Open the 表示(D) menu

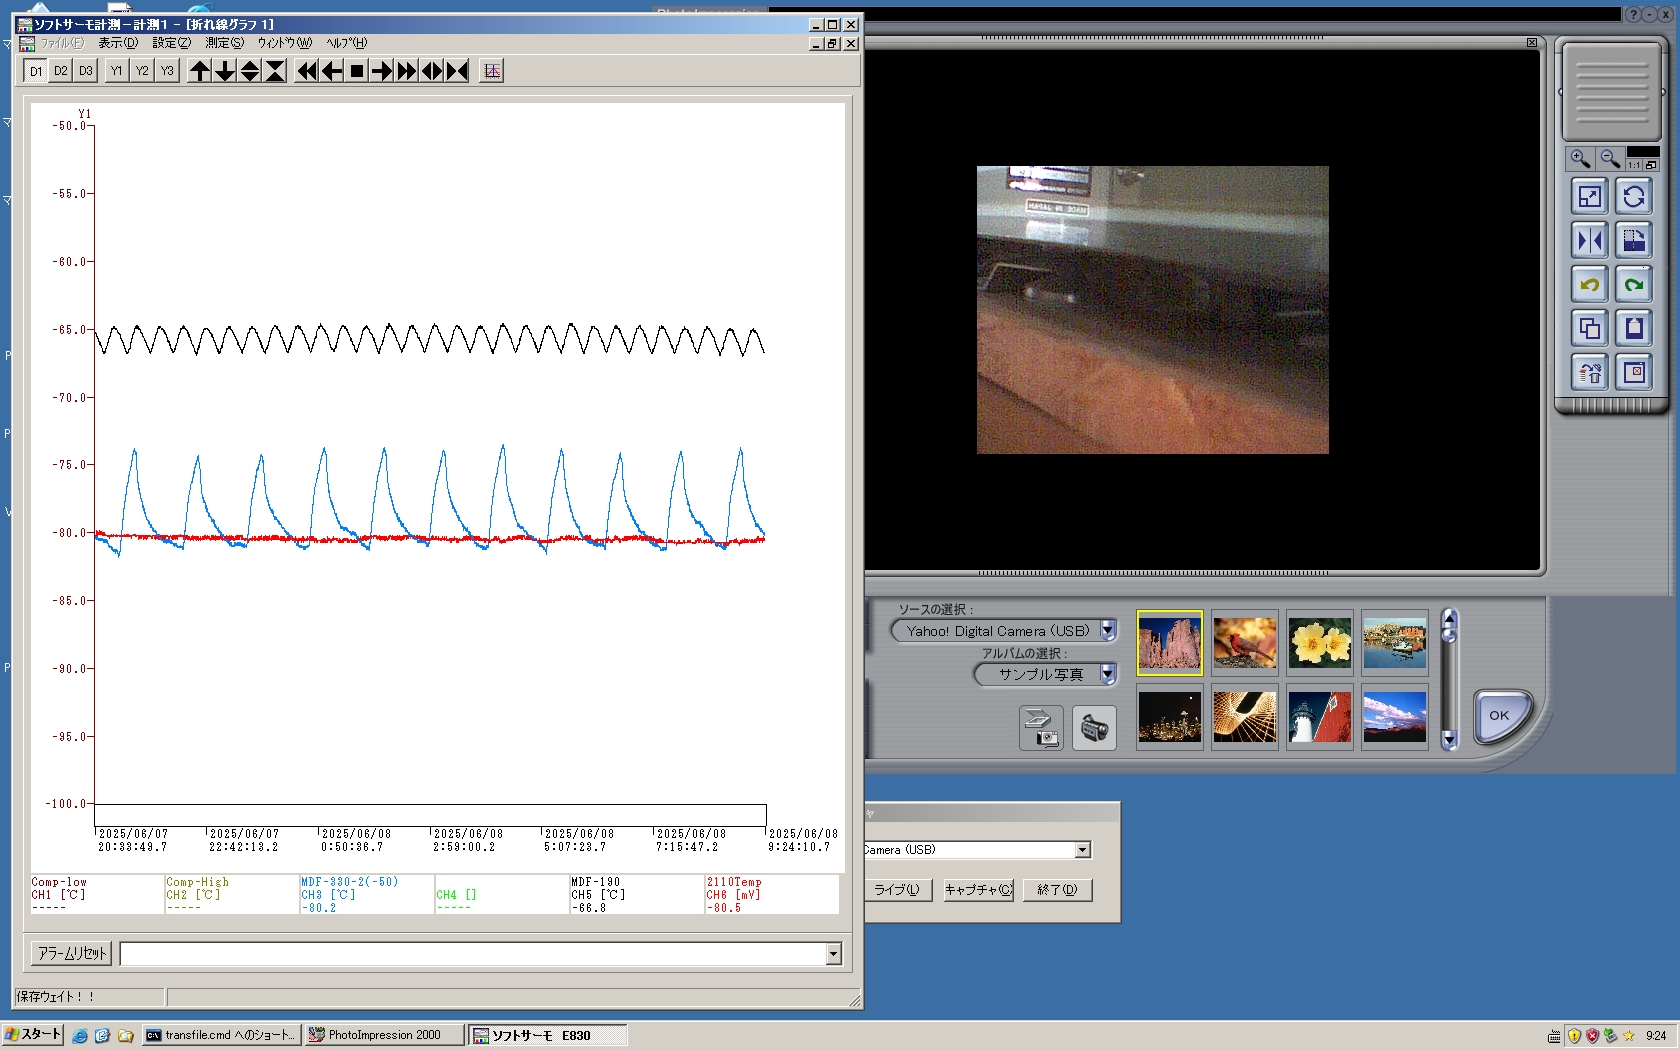point(118,43)
